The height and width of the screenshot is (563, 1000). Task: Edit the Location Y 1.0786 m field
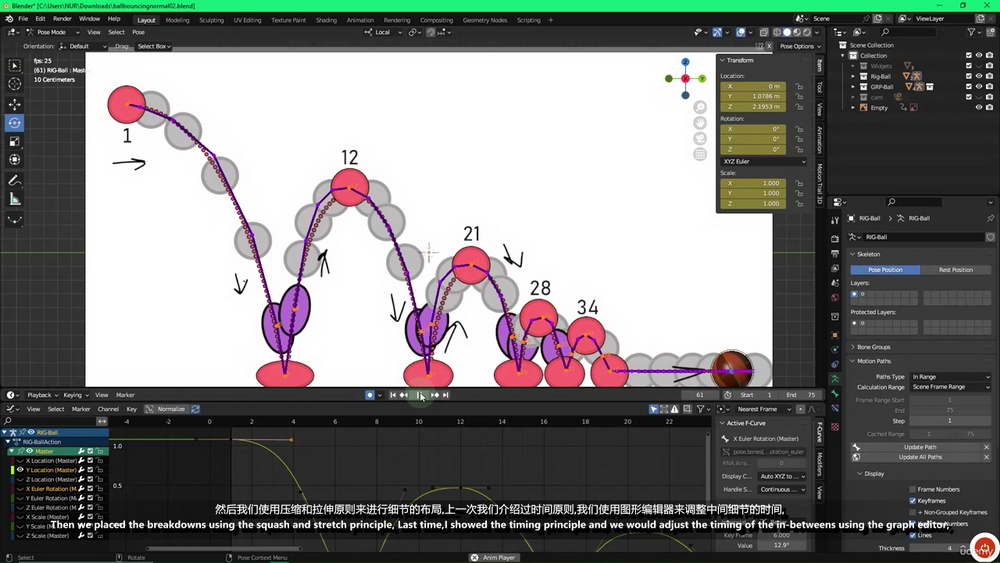point(753,96)
